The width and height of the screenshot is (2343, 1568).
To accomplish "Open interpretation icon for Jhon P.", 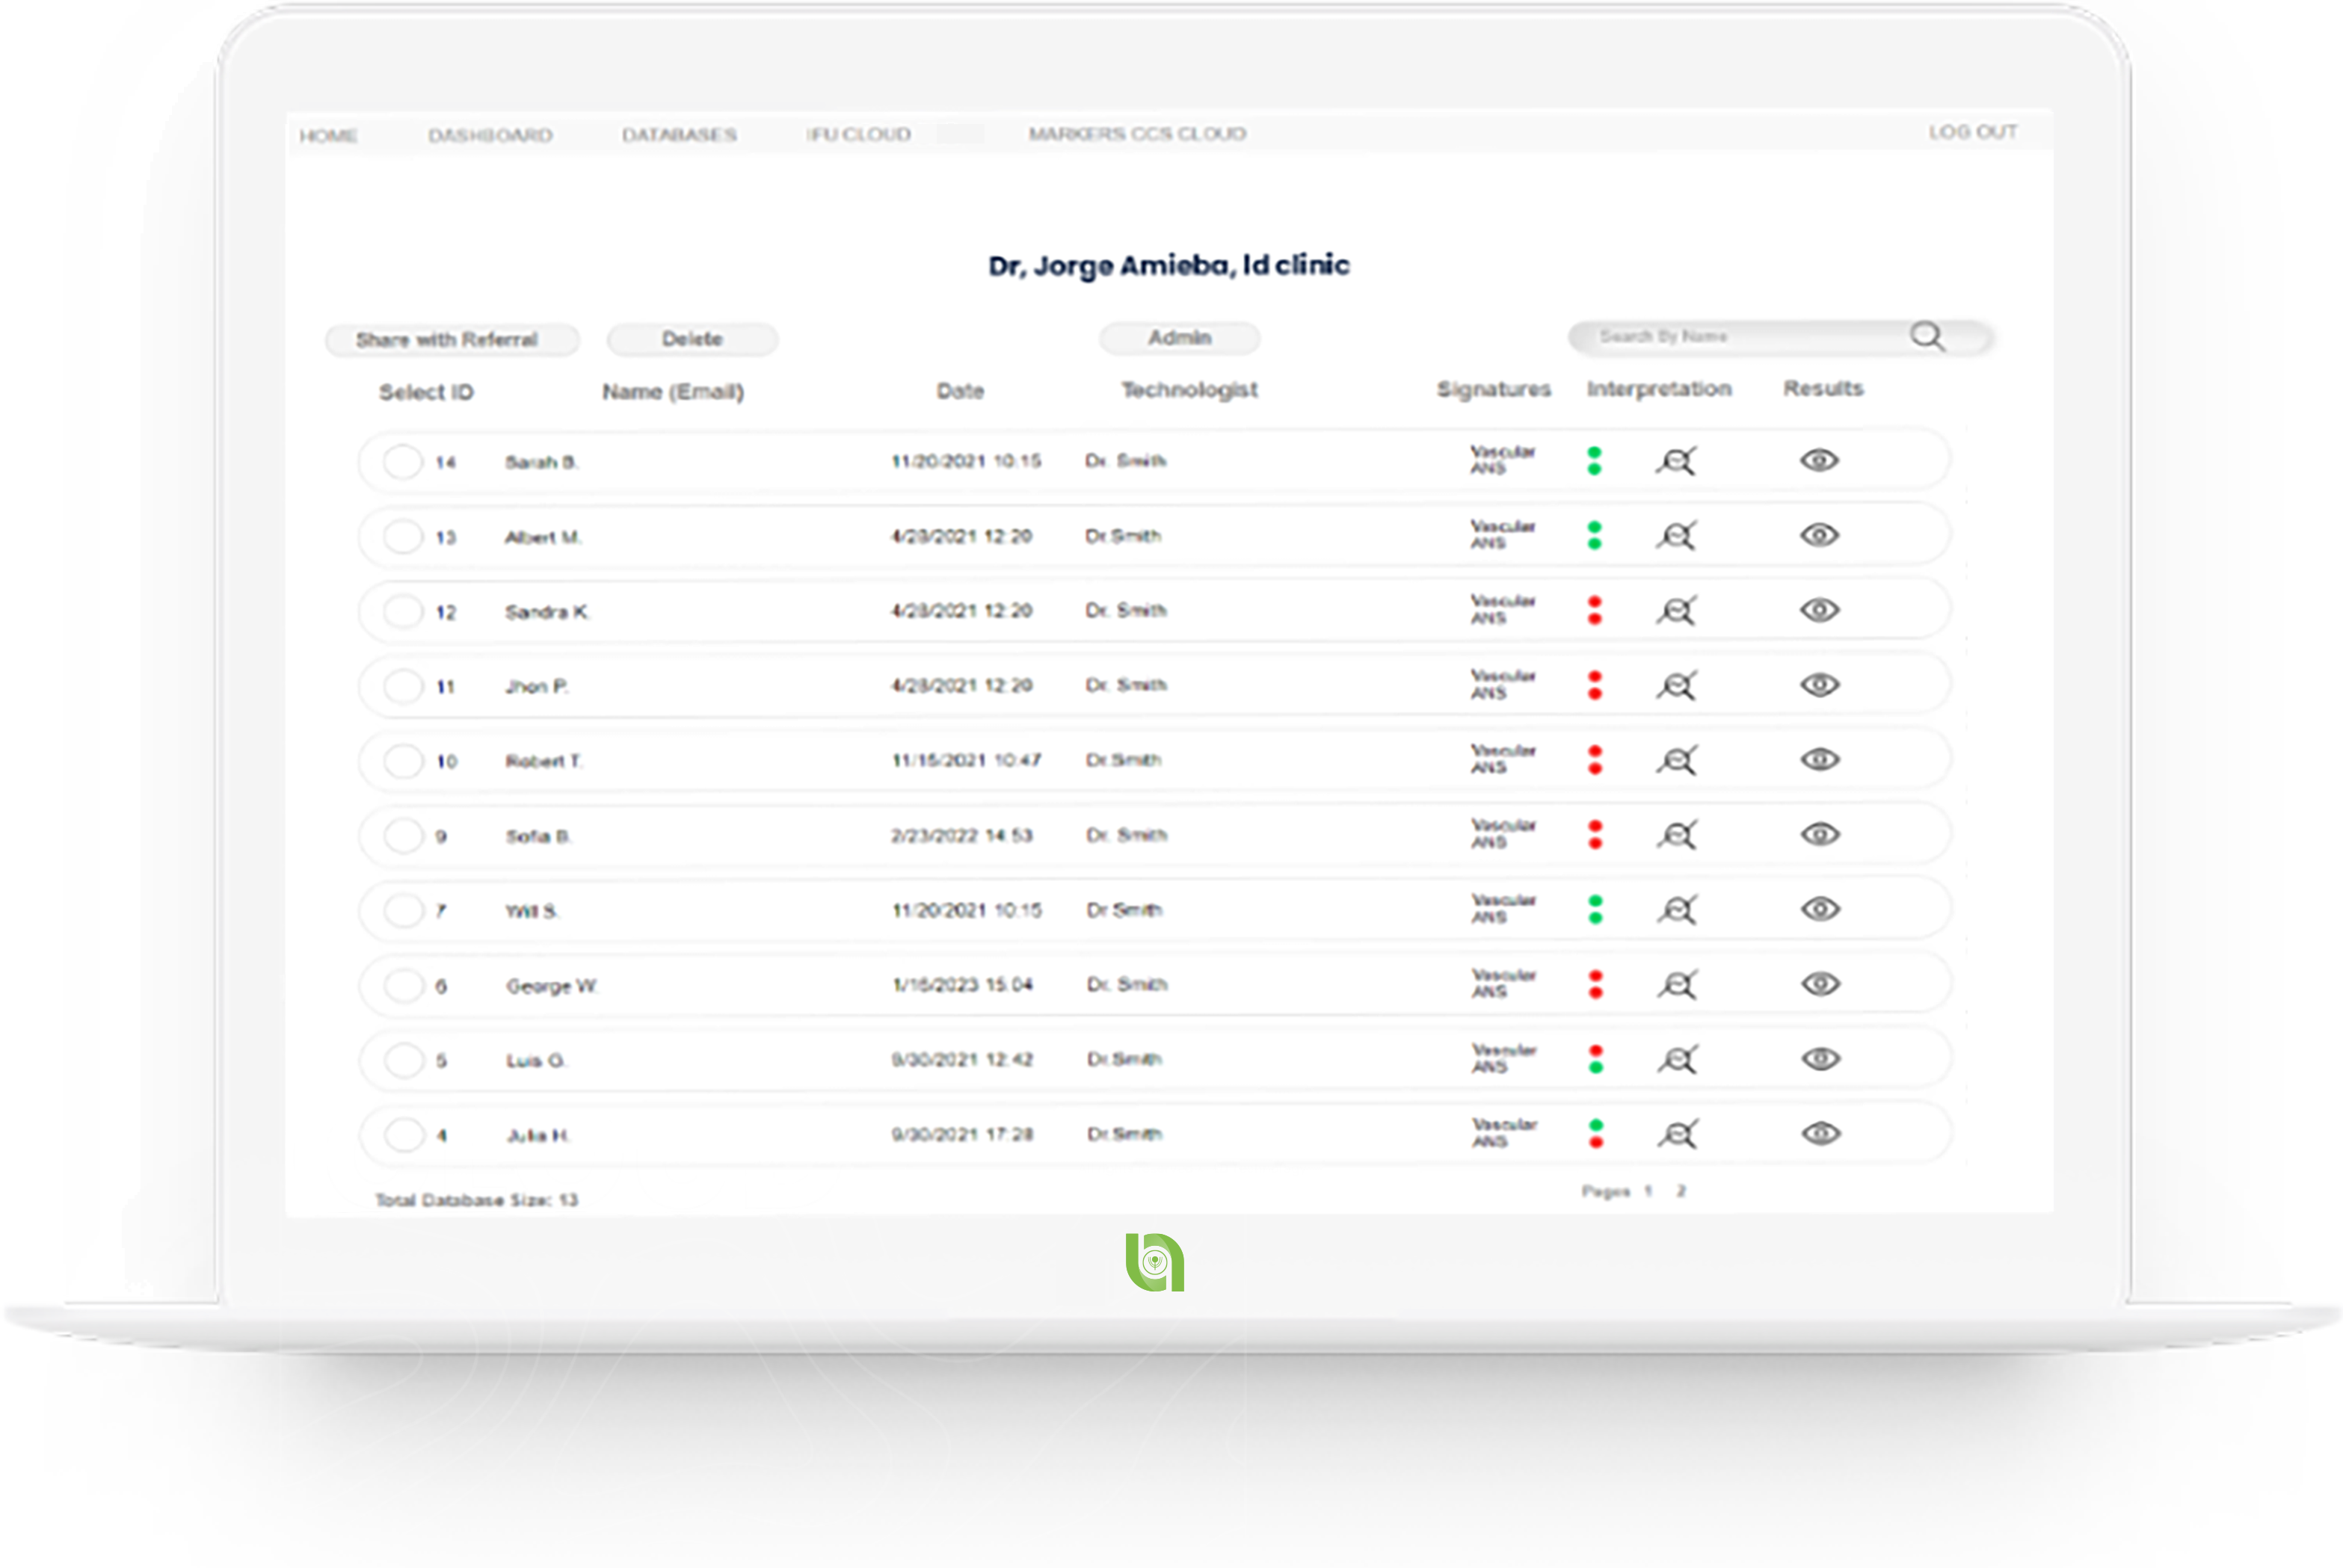I will coord(1676,686).
